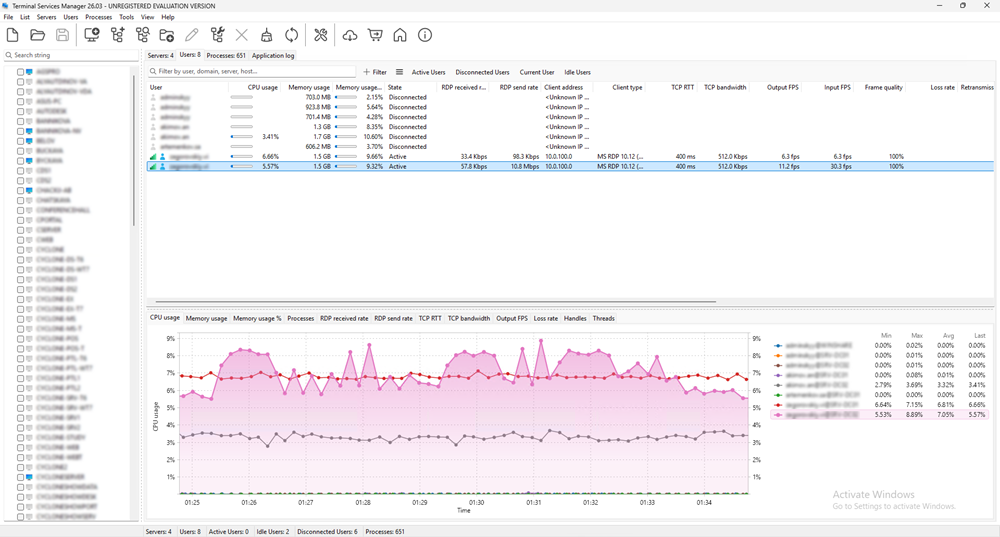This screenshot has width=1000, height=537.
Task: Enable the BELOV server checkbox
Action: (20, 141)
